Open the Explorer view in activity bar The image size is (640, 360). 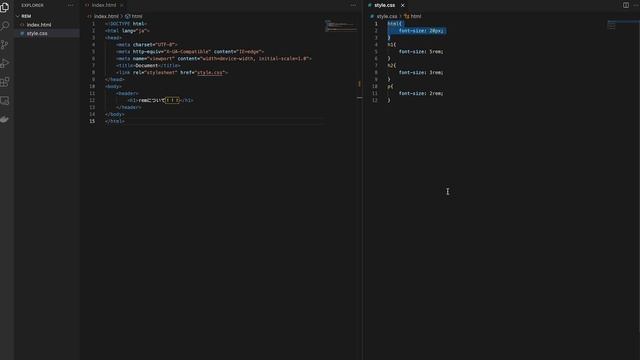(x=5, y=7)
